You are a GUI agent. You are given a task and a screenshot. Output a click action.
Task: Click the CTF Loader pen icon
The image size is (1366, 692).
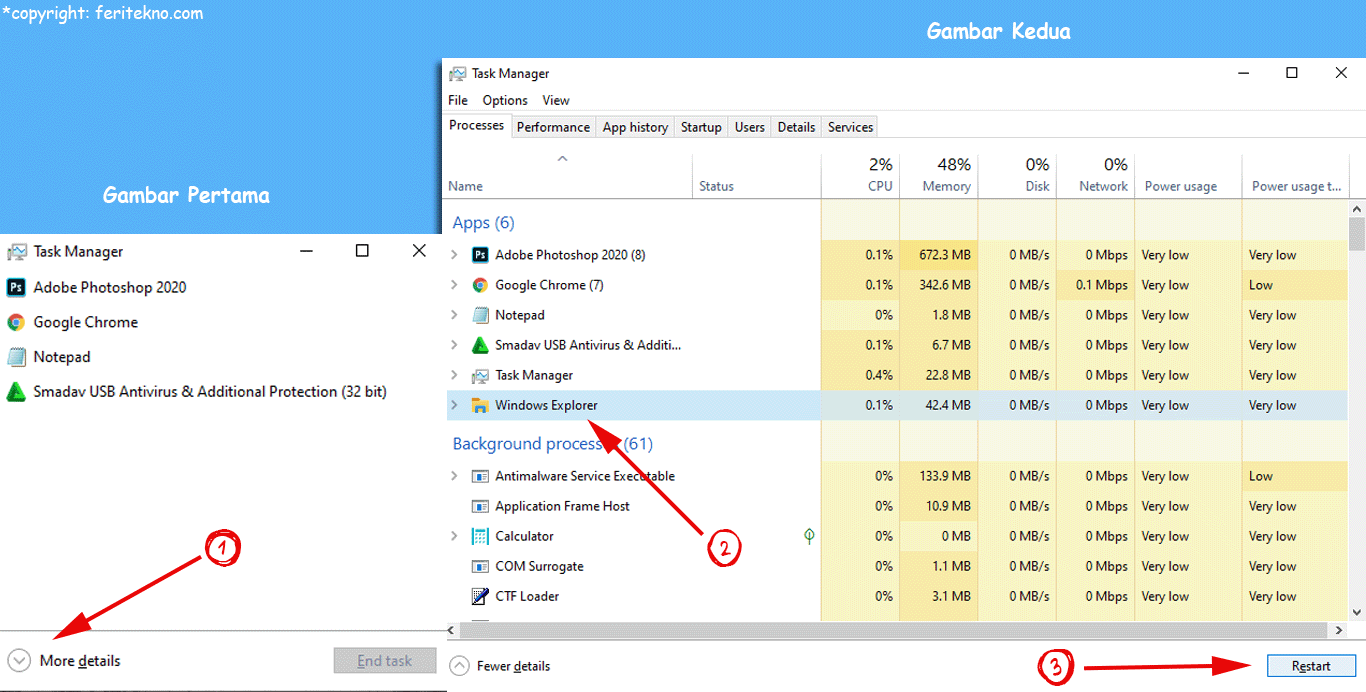click(x=480, y=596)
